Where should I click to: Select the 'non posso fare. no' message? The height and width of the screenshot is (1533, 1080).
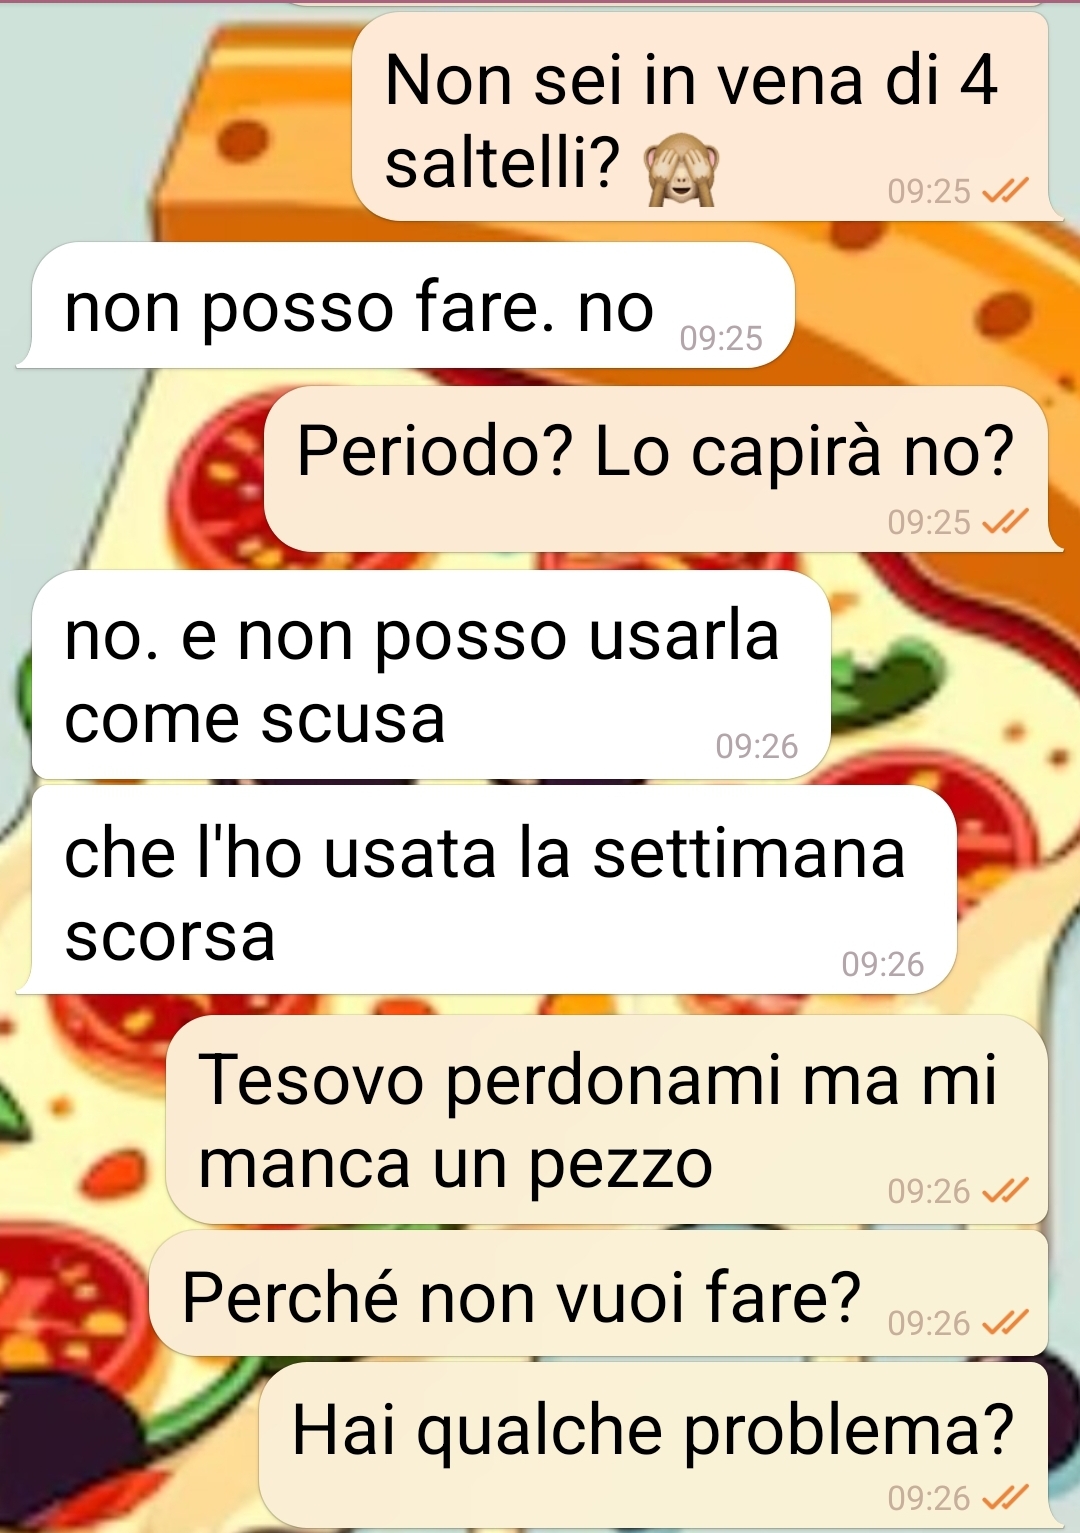click(412, 305)
